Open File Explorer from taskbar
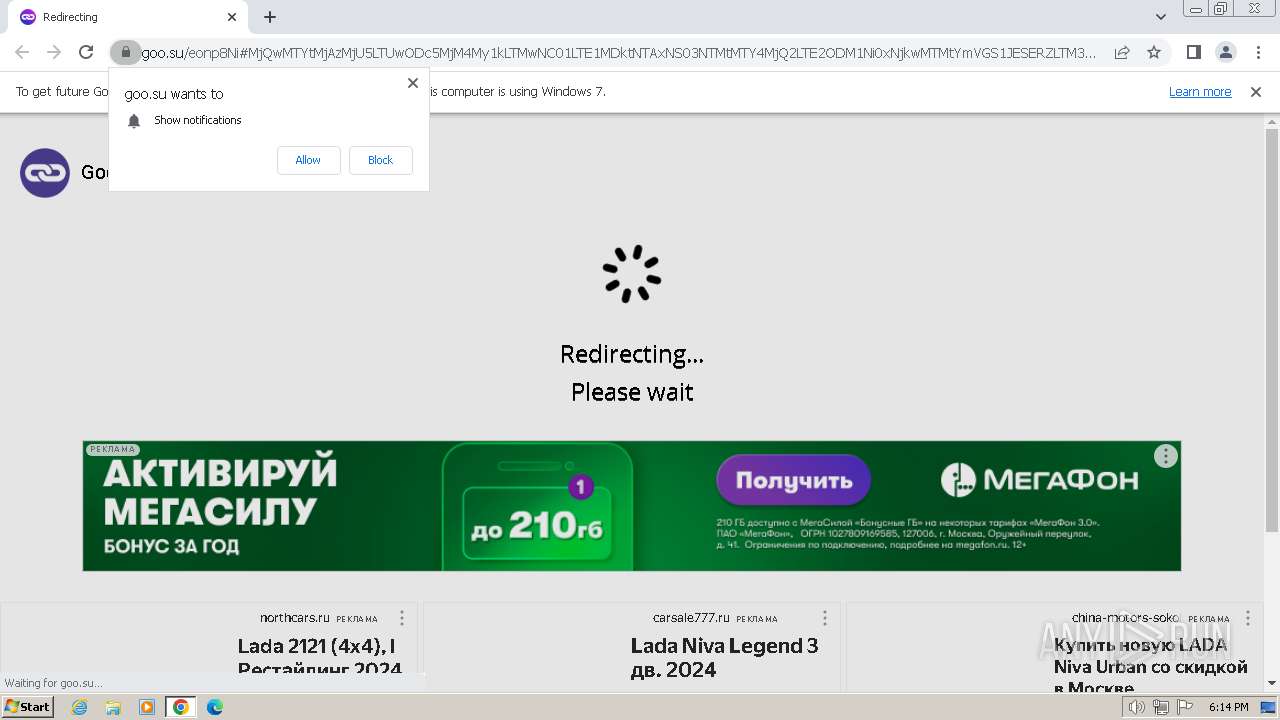The image size is (1280, 720). pyautogui.click(x=113, y=707)
